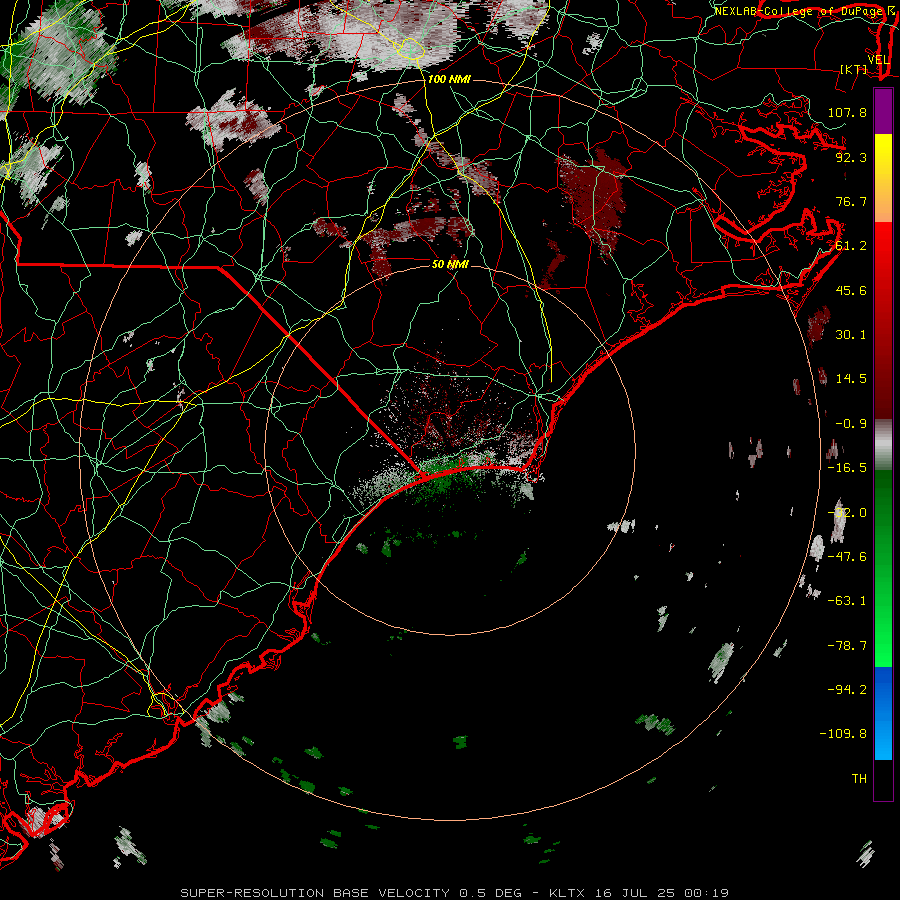The width and height of the screenshot is (900, 900).
Task: Click the 45.6 legend value
Action: coord(851,290)
